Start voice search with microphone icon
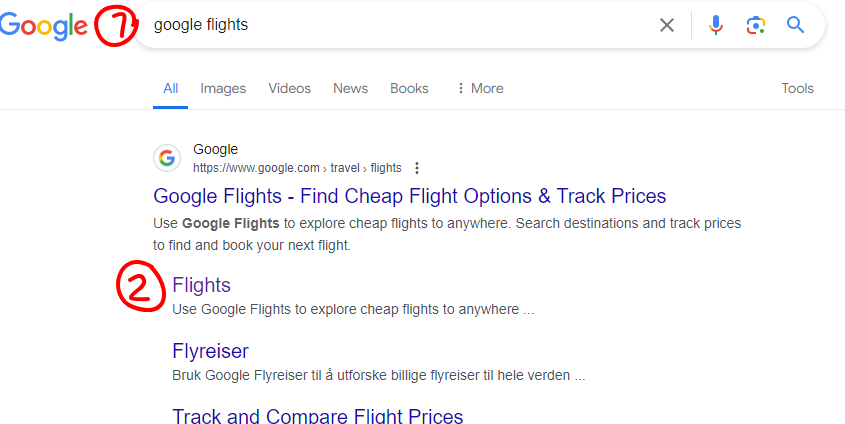The image size is (845, 424). coord(716,25)
